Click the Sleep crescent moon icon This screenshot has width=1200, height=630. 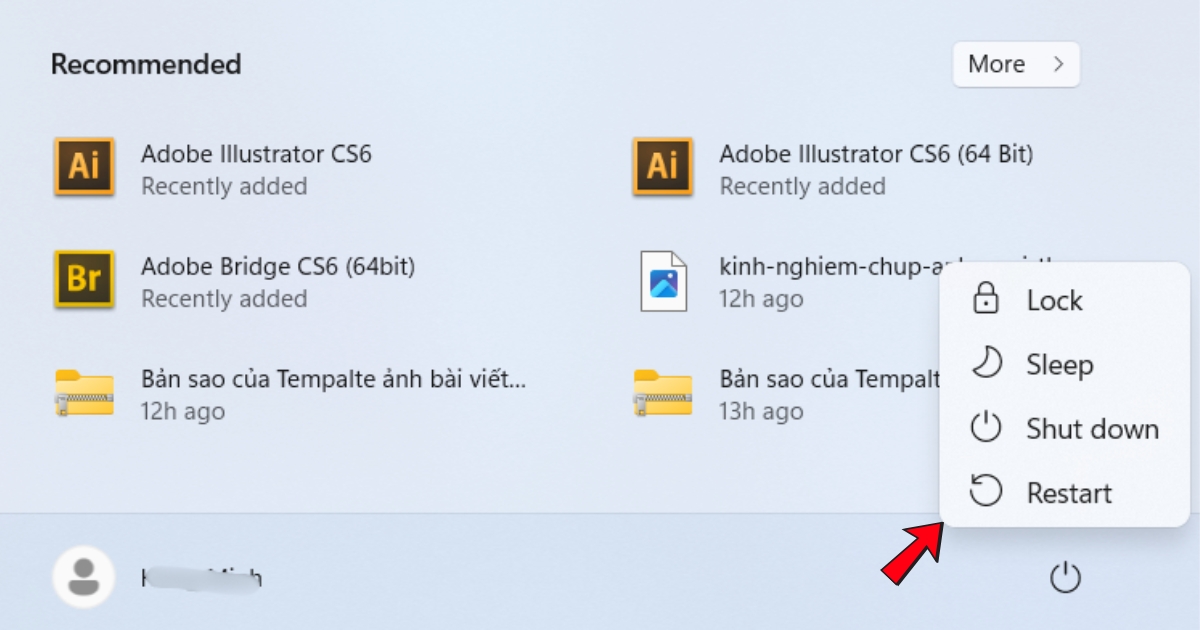click(x=986, y=364)
